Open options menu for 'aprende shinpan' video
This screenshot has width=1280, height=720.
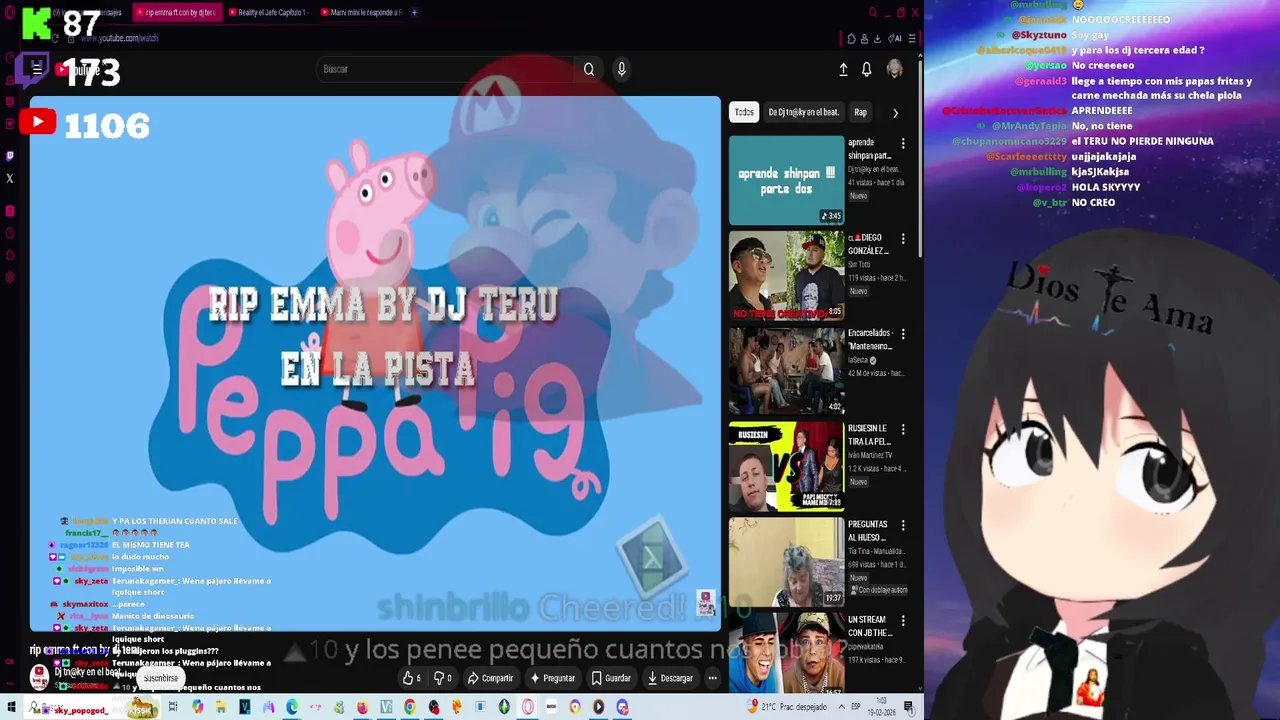coord(903,144)
